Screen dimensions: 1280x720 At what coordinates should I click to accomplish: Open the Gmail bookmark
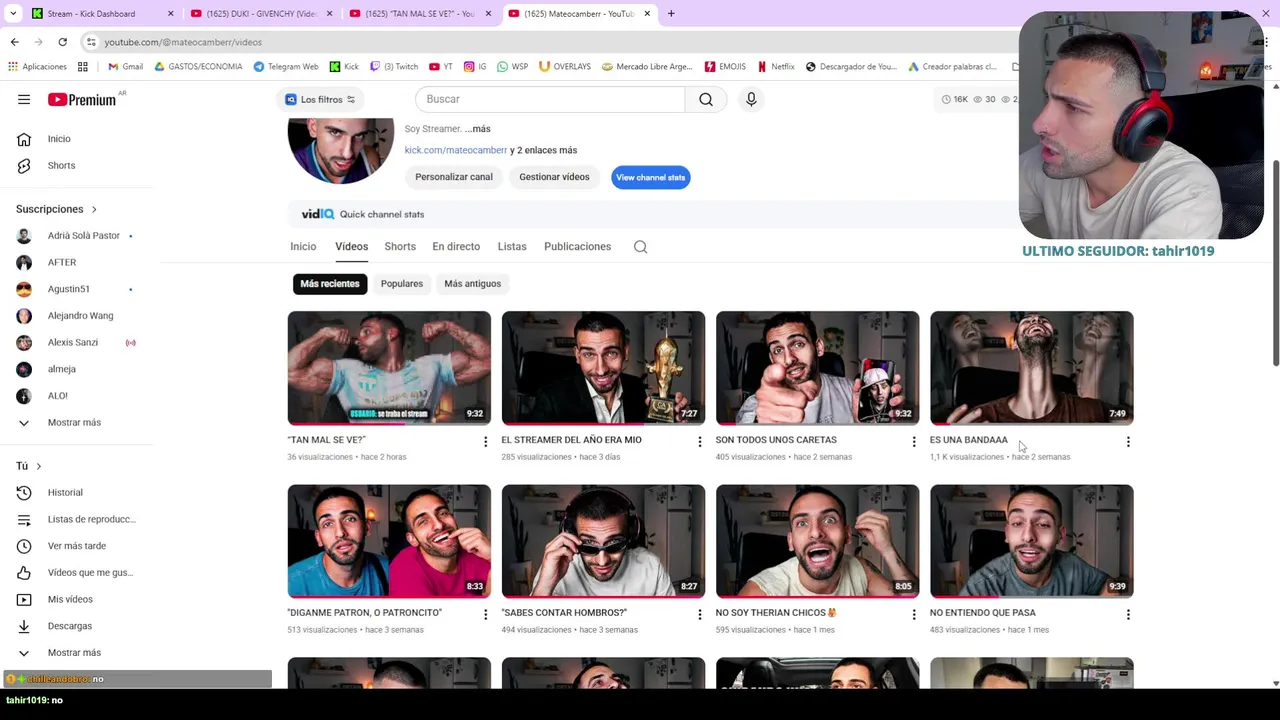coord(125,67)
